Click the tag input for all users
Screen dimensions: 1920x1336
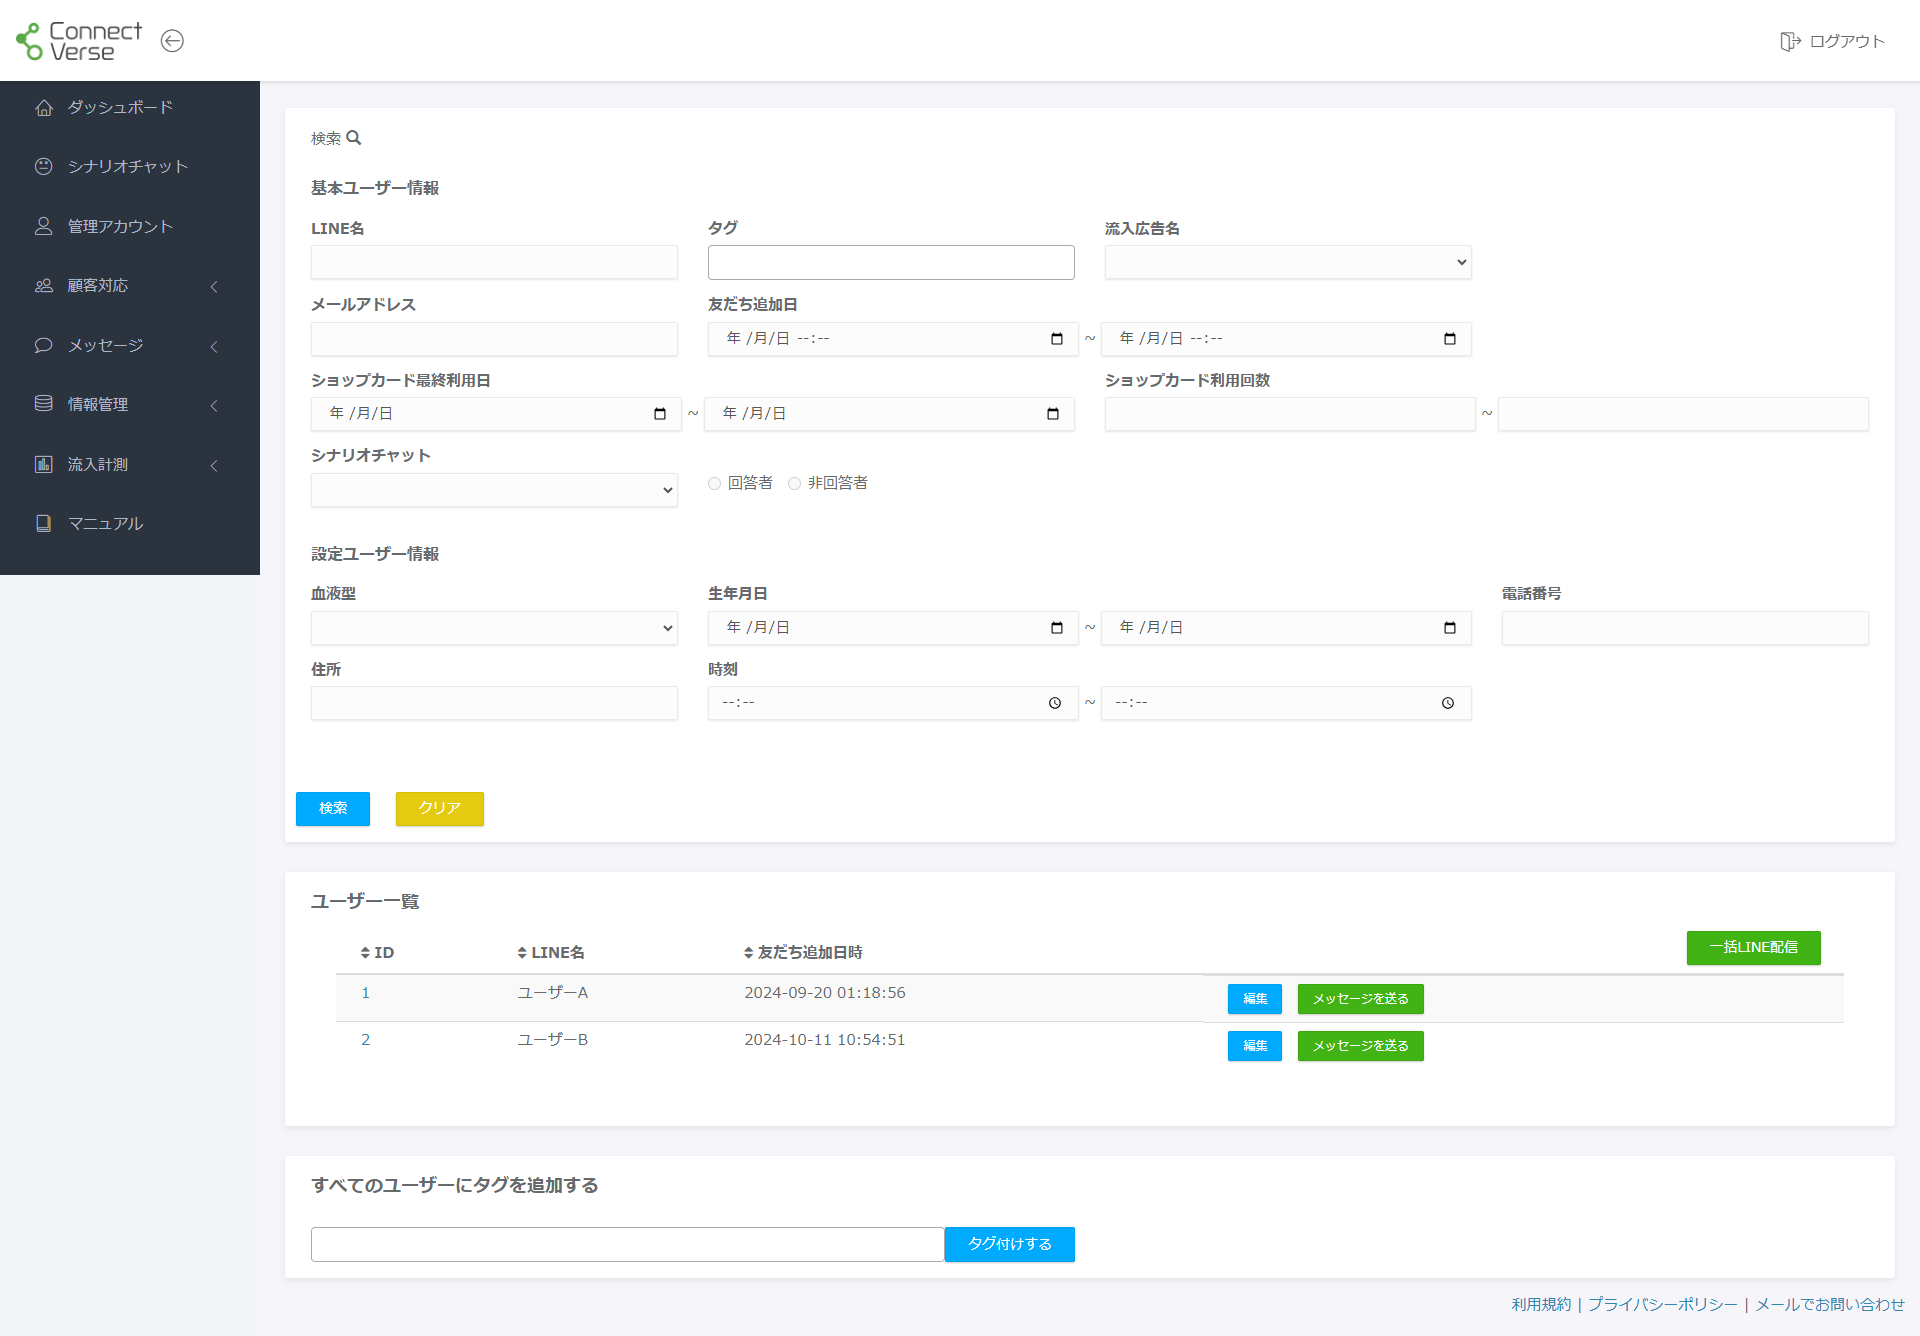(x=628, y=1244)
